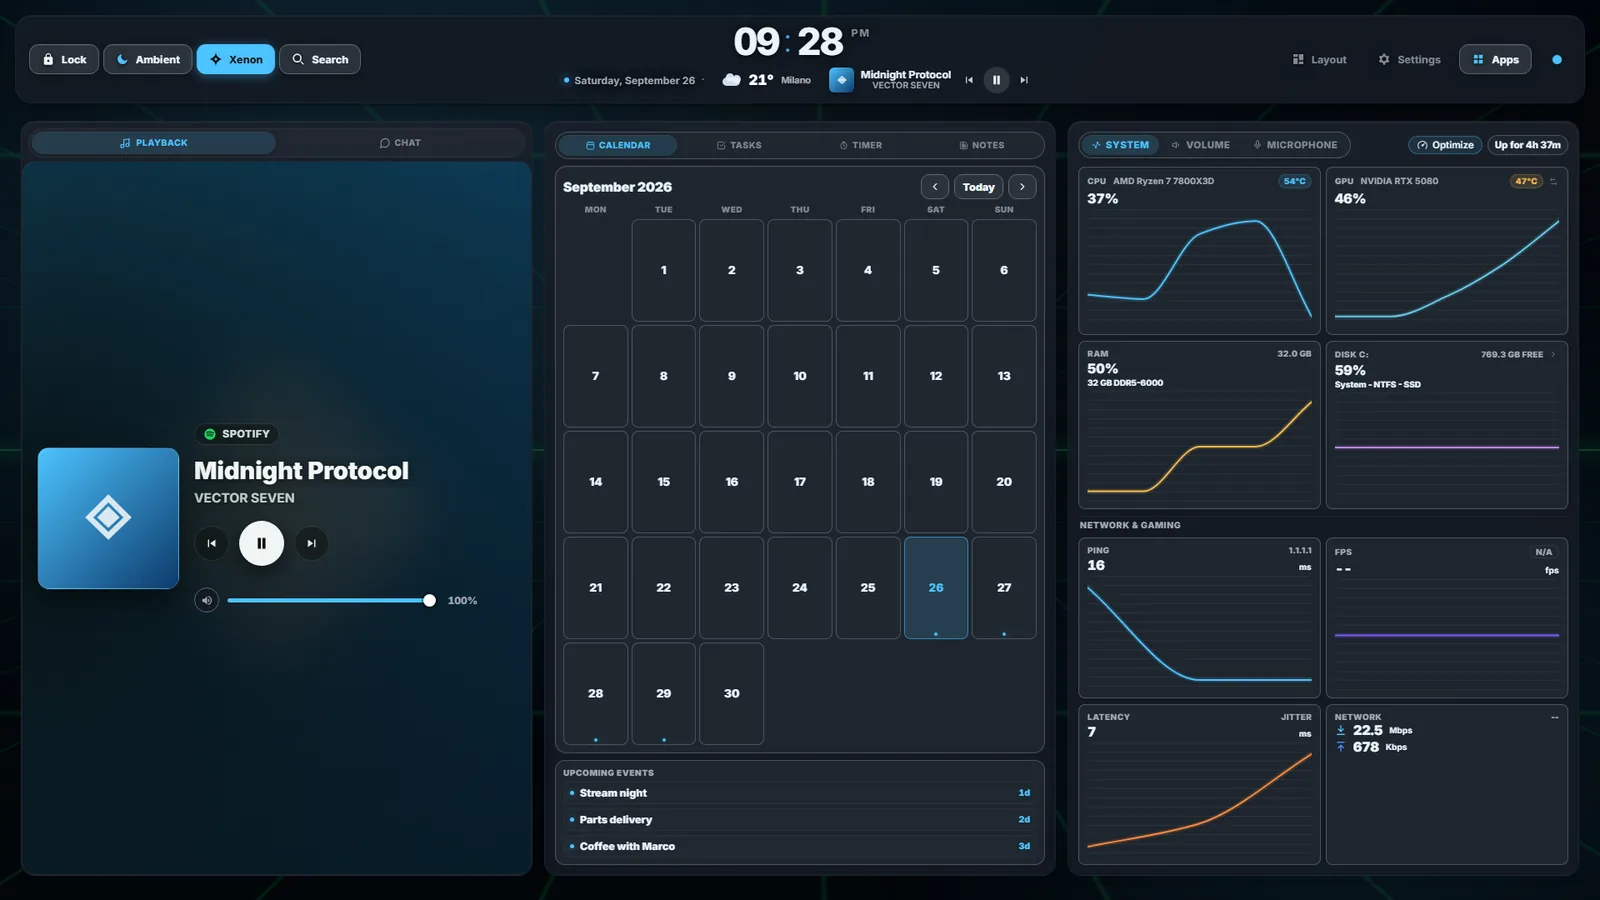Enable Ambient mode
The height and width of the screenshot is (900, 1600).
[148, 59]
